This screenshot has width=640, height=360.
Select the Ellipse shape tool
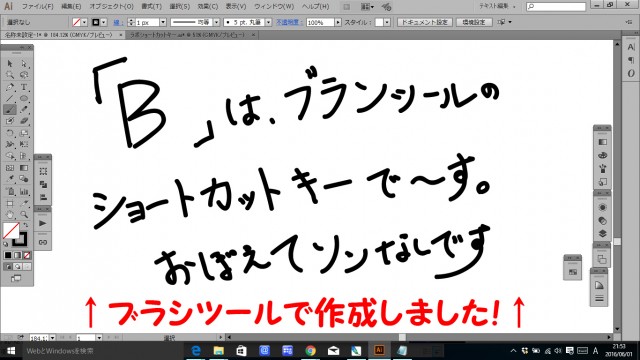pyautogui.click(x=24, y=98)
